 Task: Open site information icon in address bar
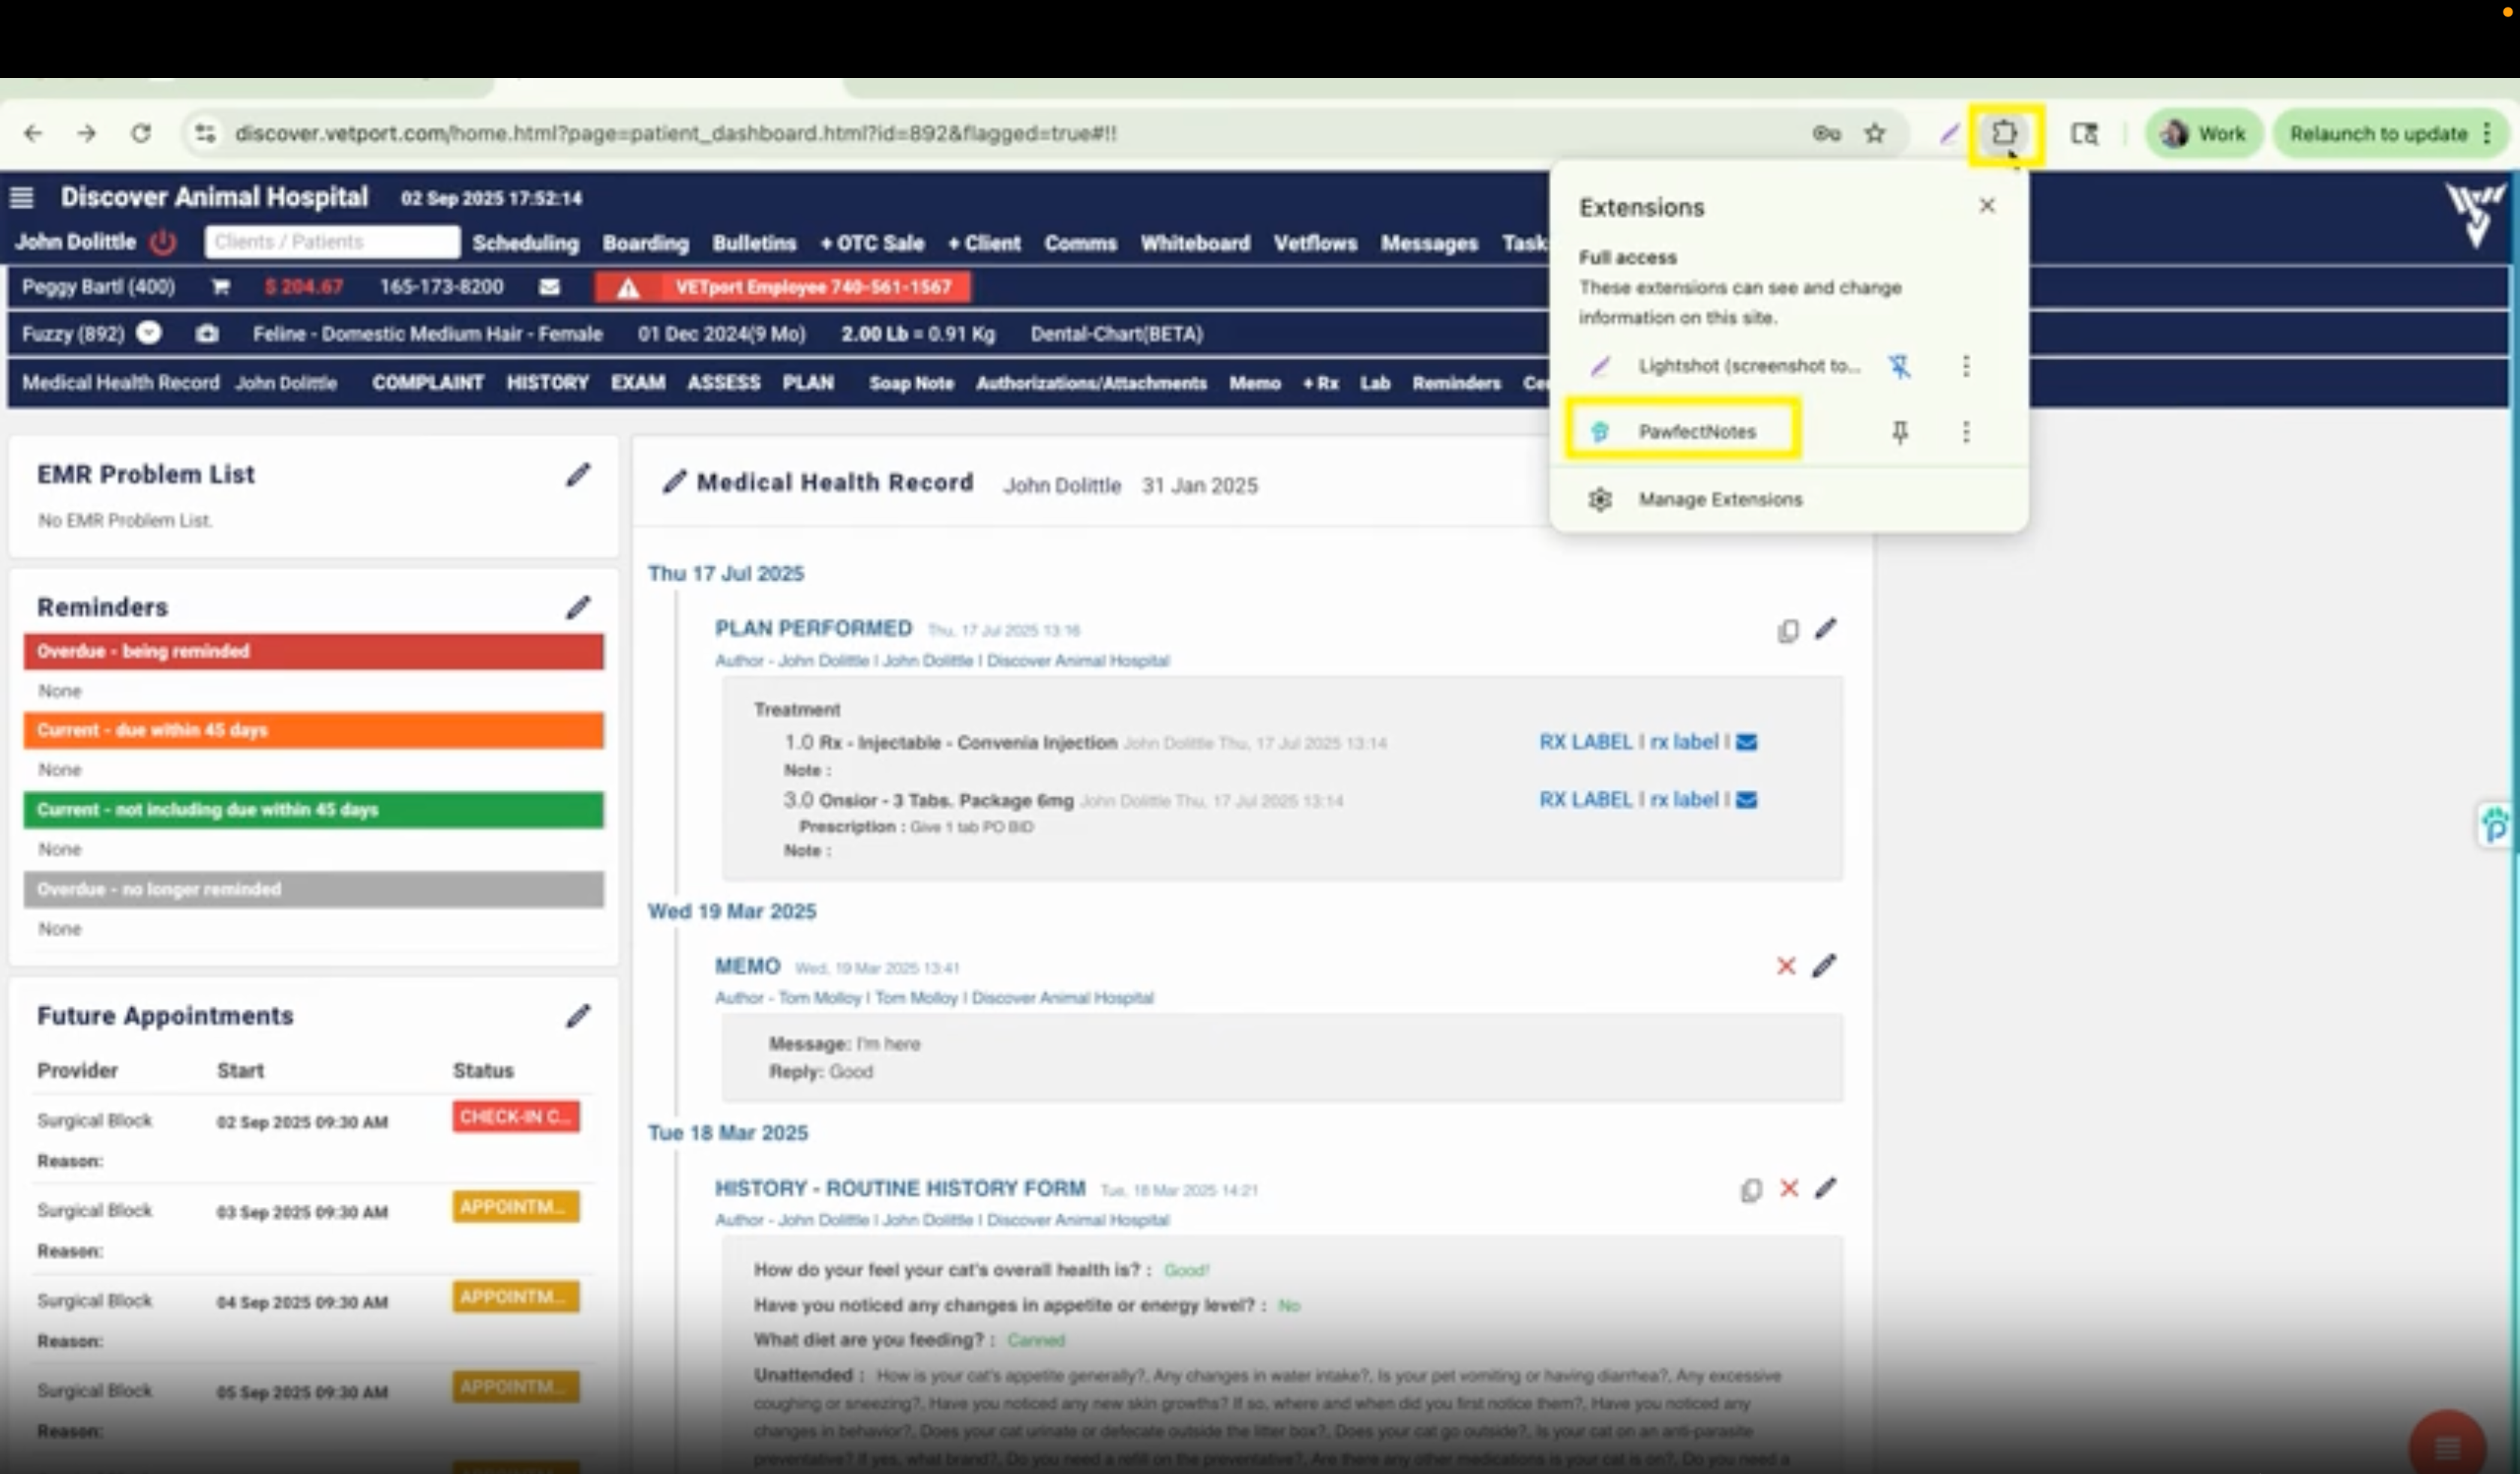(205, 133)
